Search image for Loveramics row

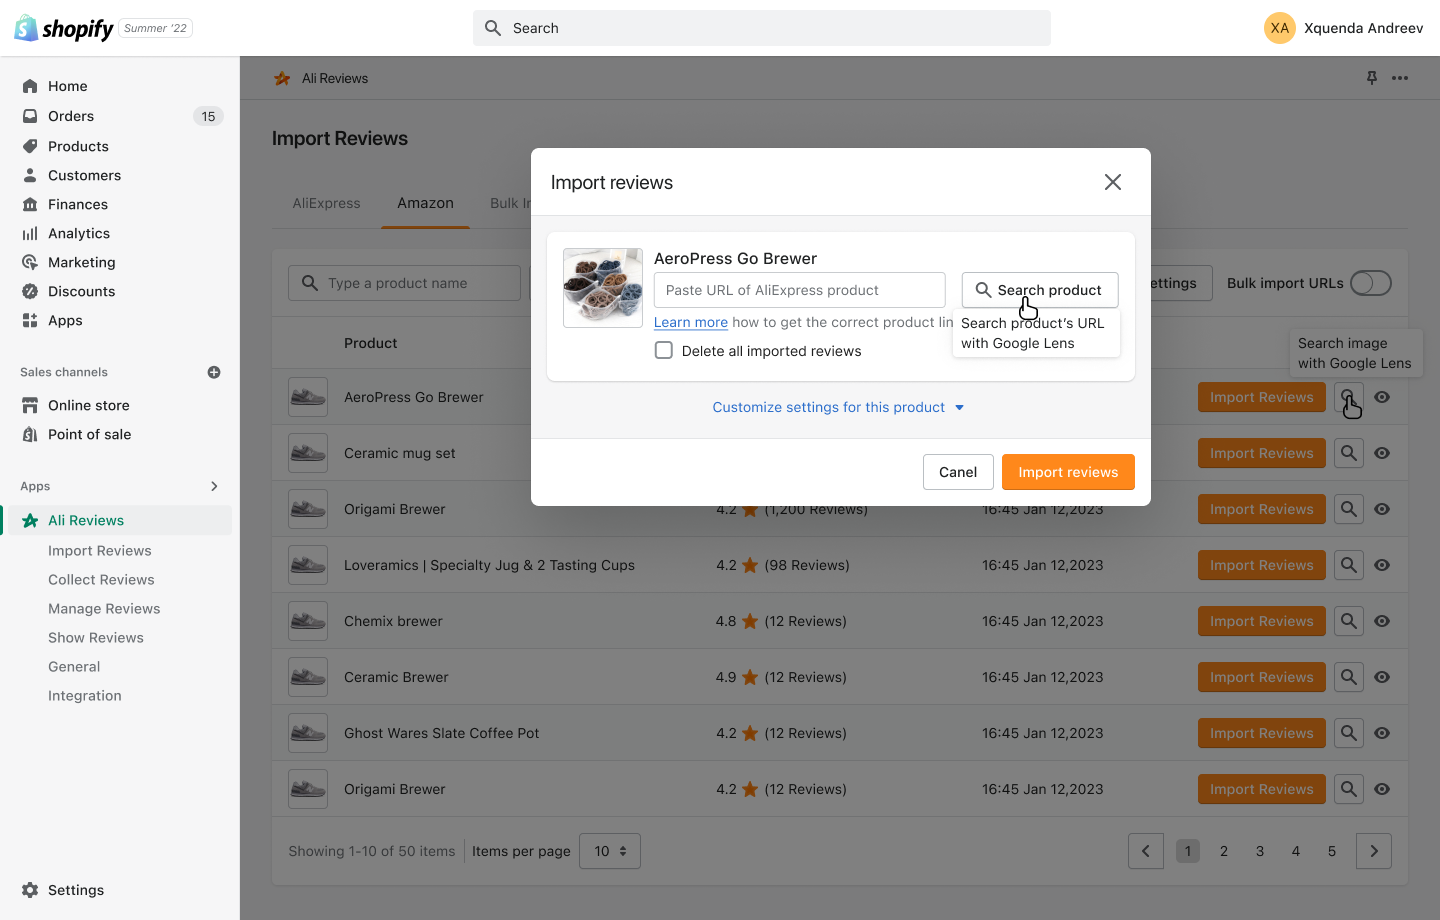[1349, 565]
